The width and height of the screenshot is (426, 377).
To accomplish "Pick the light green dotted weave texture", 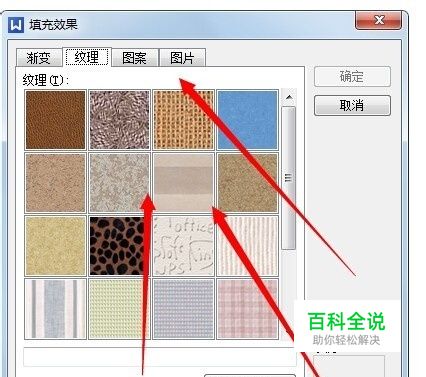I will point(119,309).
